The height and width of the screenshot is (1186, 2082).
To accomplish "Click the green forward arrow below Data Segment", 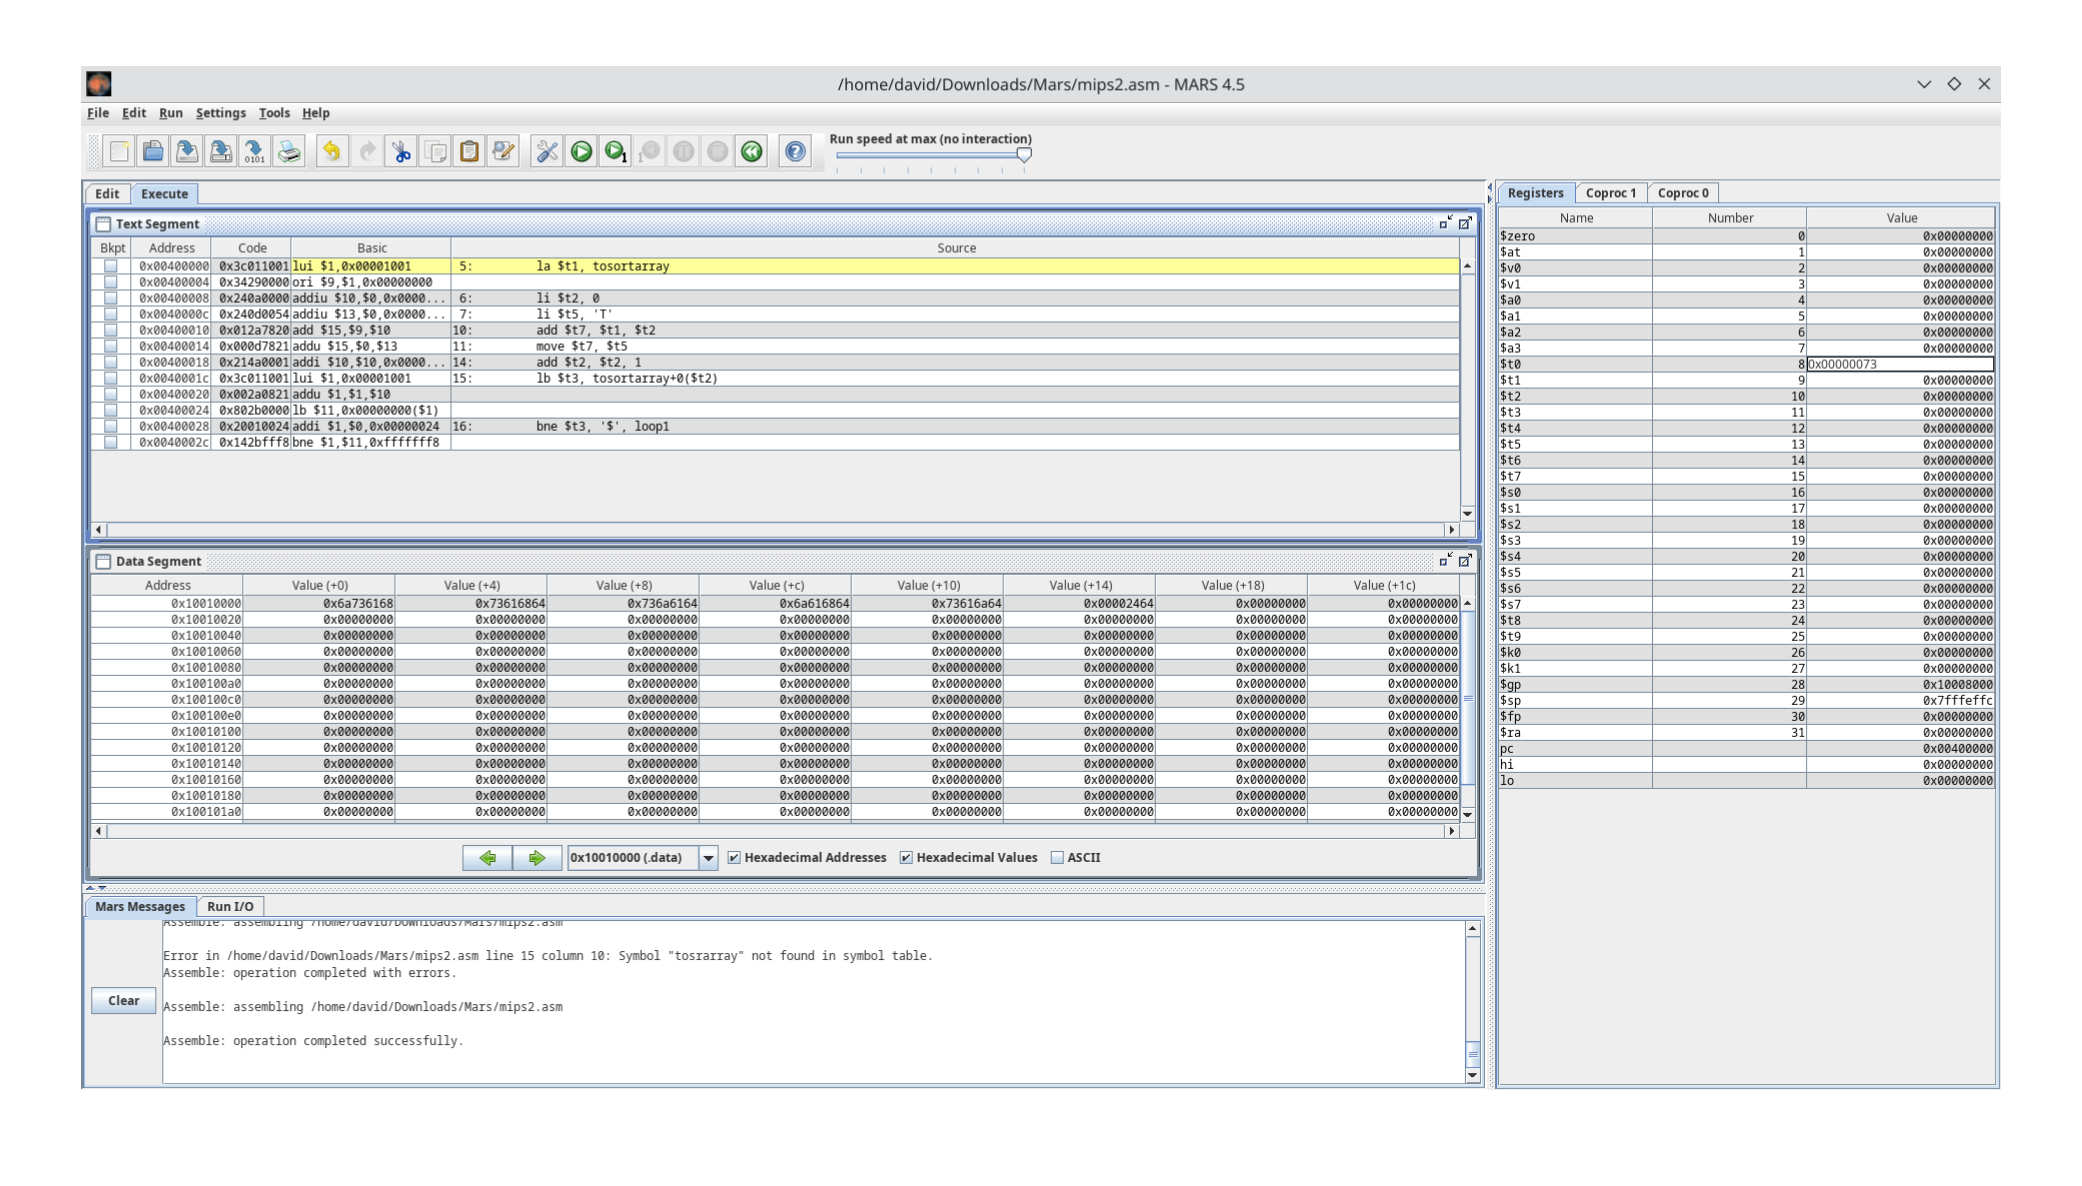I will coord(537,857).
